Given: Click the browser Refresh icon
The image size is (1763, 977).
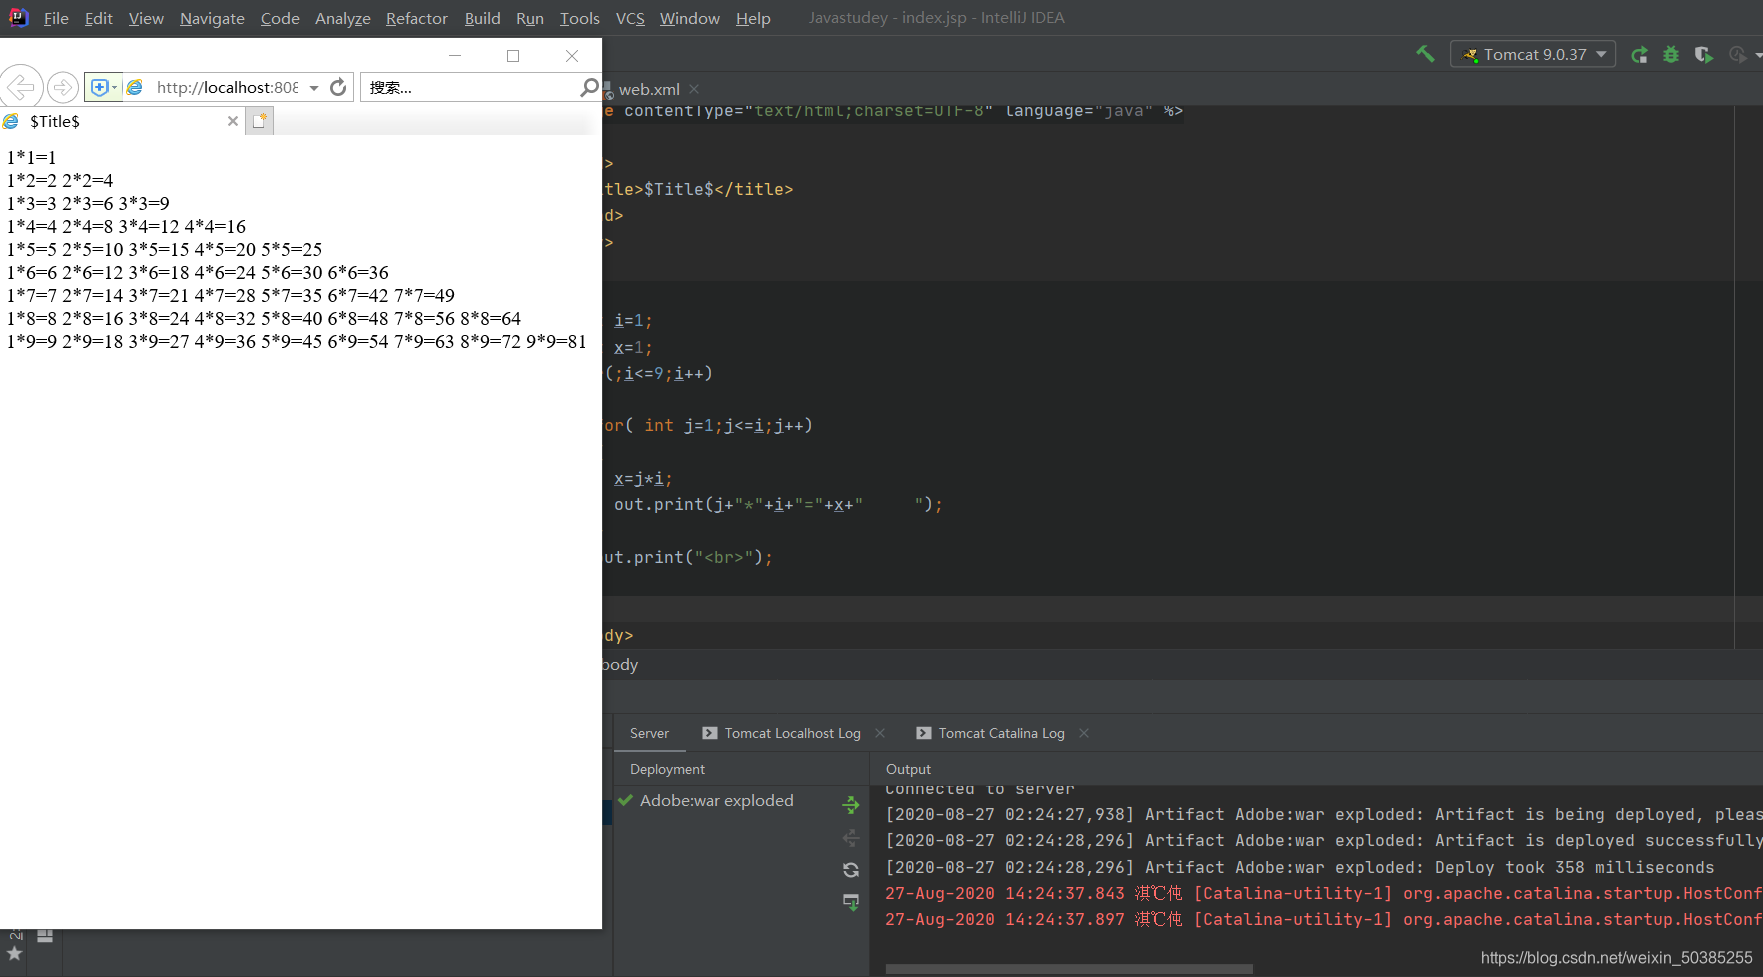Looking at the screenshot, I should point(338,87).
